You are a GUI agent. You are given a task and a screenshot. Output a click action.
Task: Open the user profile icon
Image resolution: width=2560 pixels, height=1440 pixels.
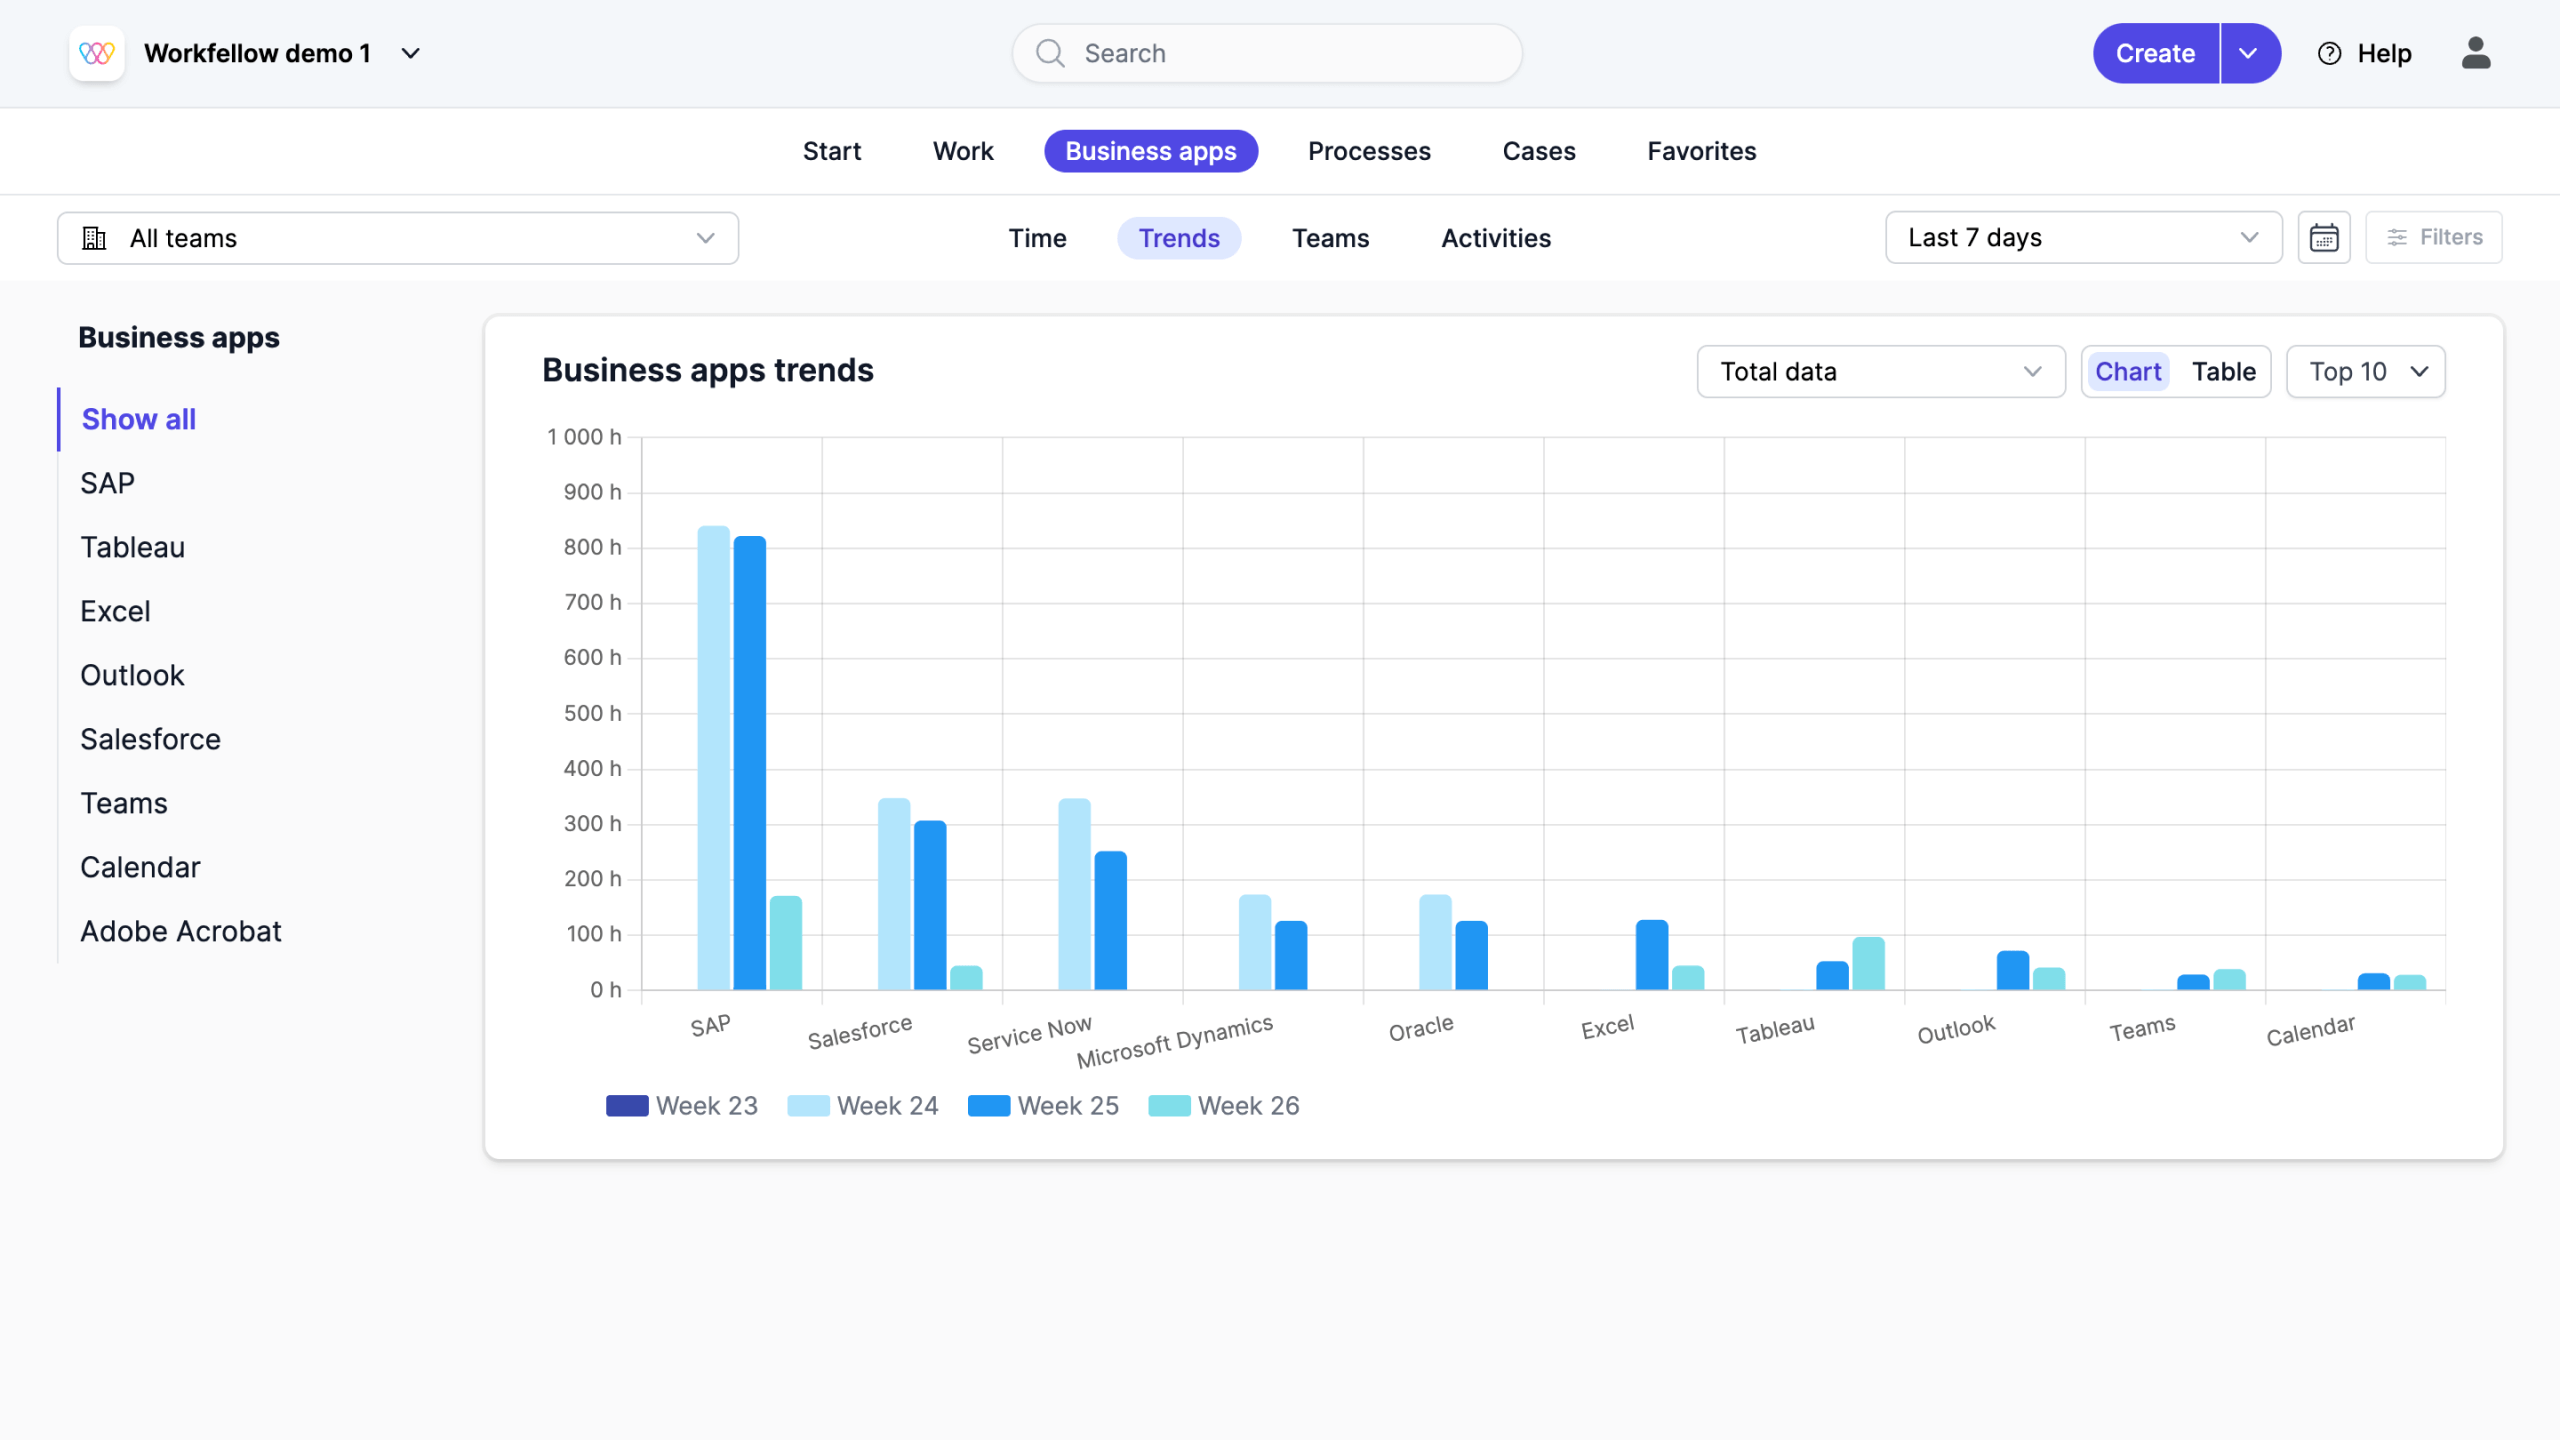click(x=2475, y=53)
